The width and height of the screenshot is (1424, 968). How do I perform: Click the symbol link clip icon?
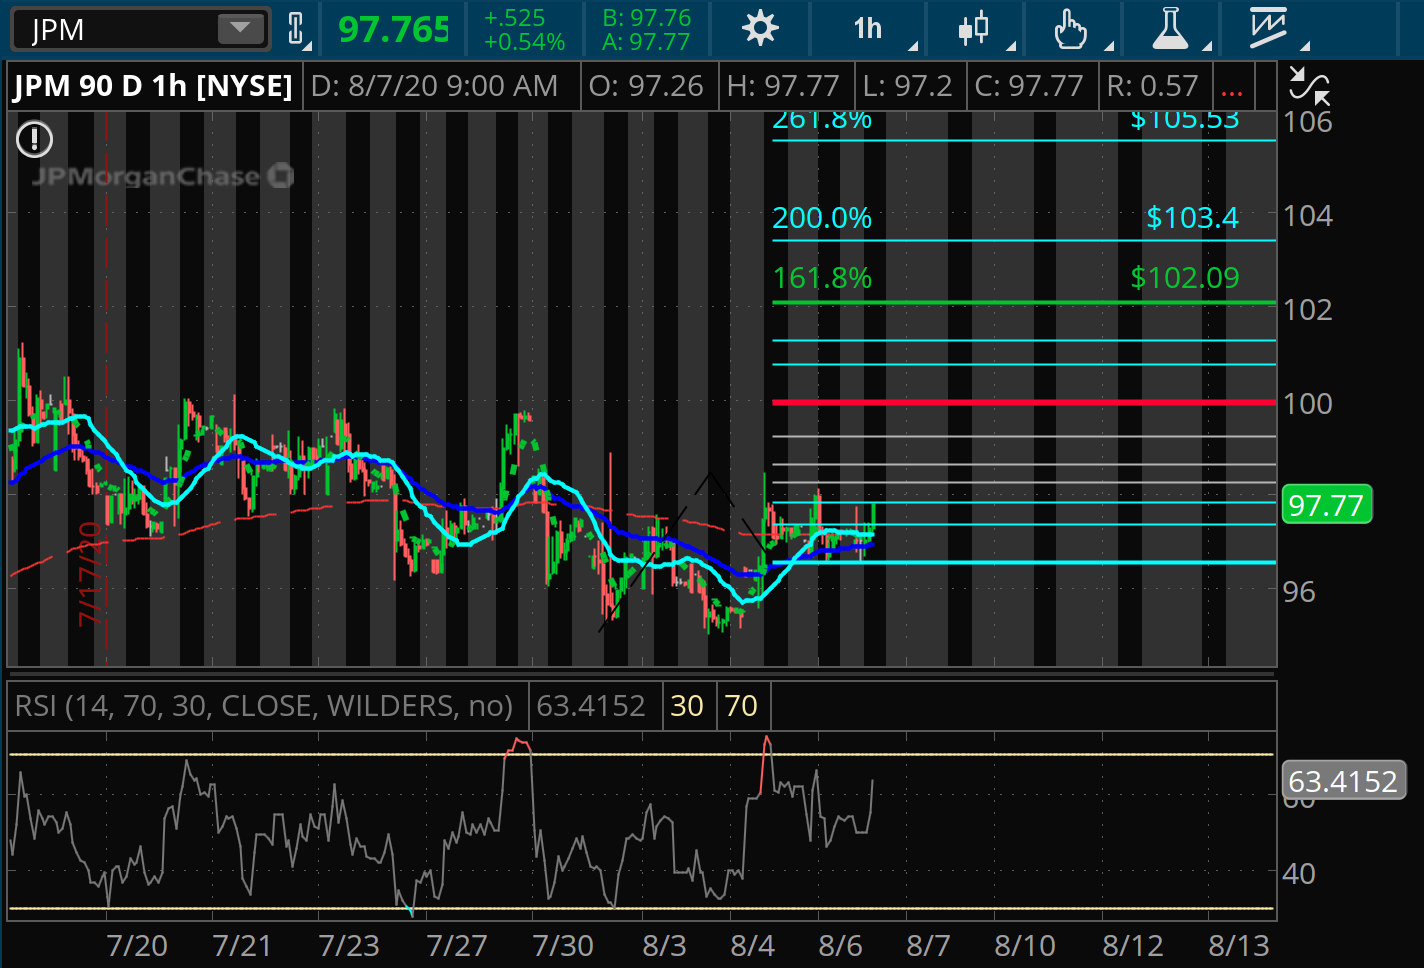(296, 28)
